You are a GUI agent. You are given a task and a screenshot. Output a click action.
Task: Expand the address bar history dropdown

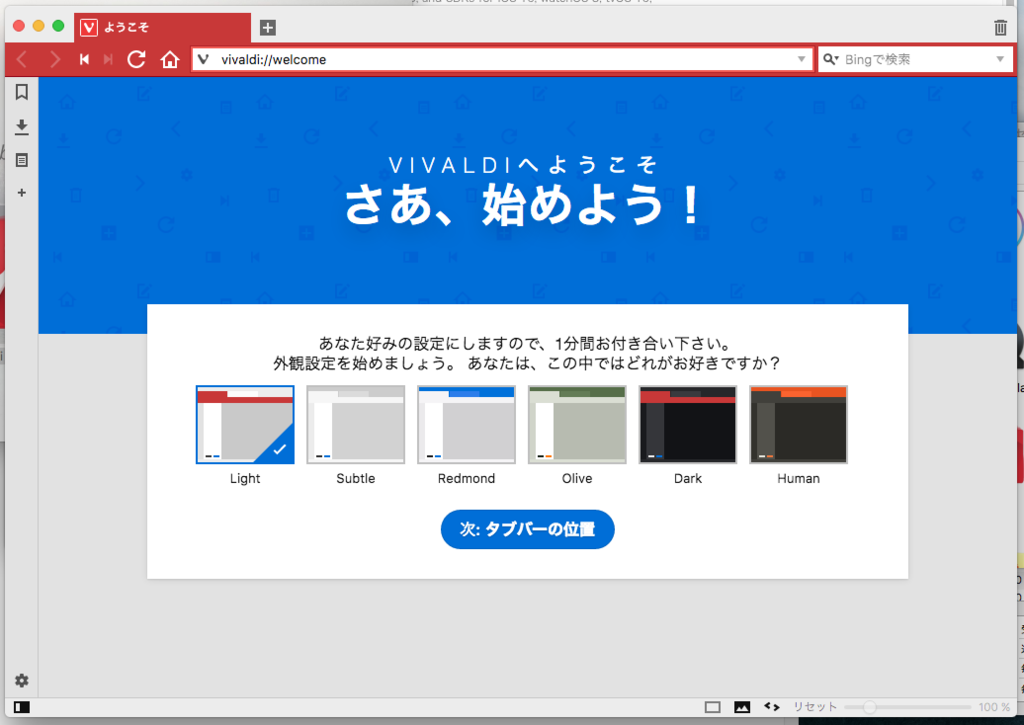click(801, 59)
